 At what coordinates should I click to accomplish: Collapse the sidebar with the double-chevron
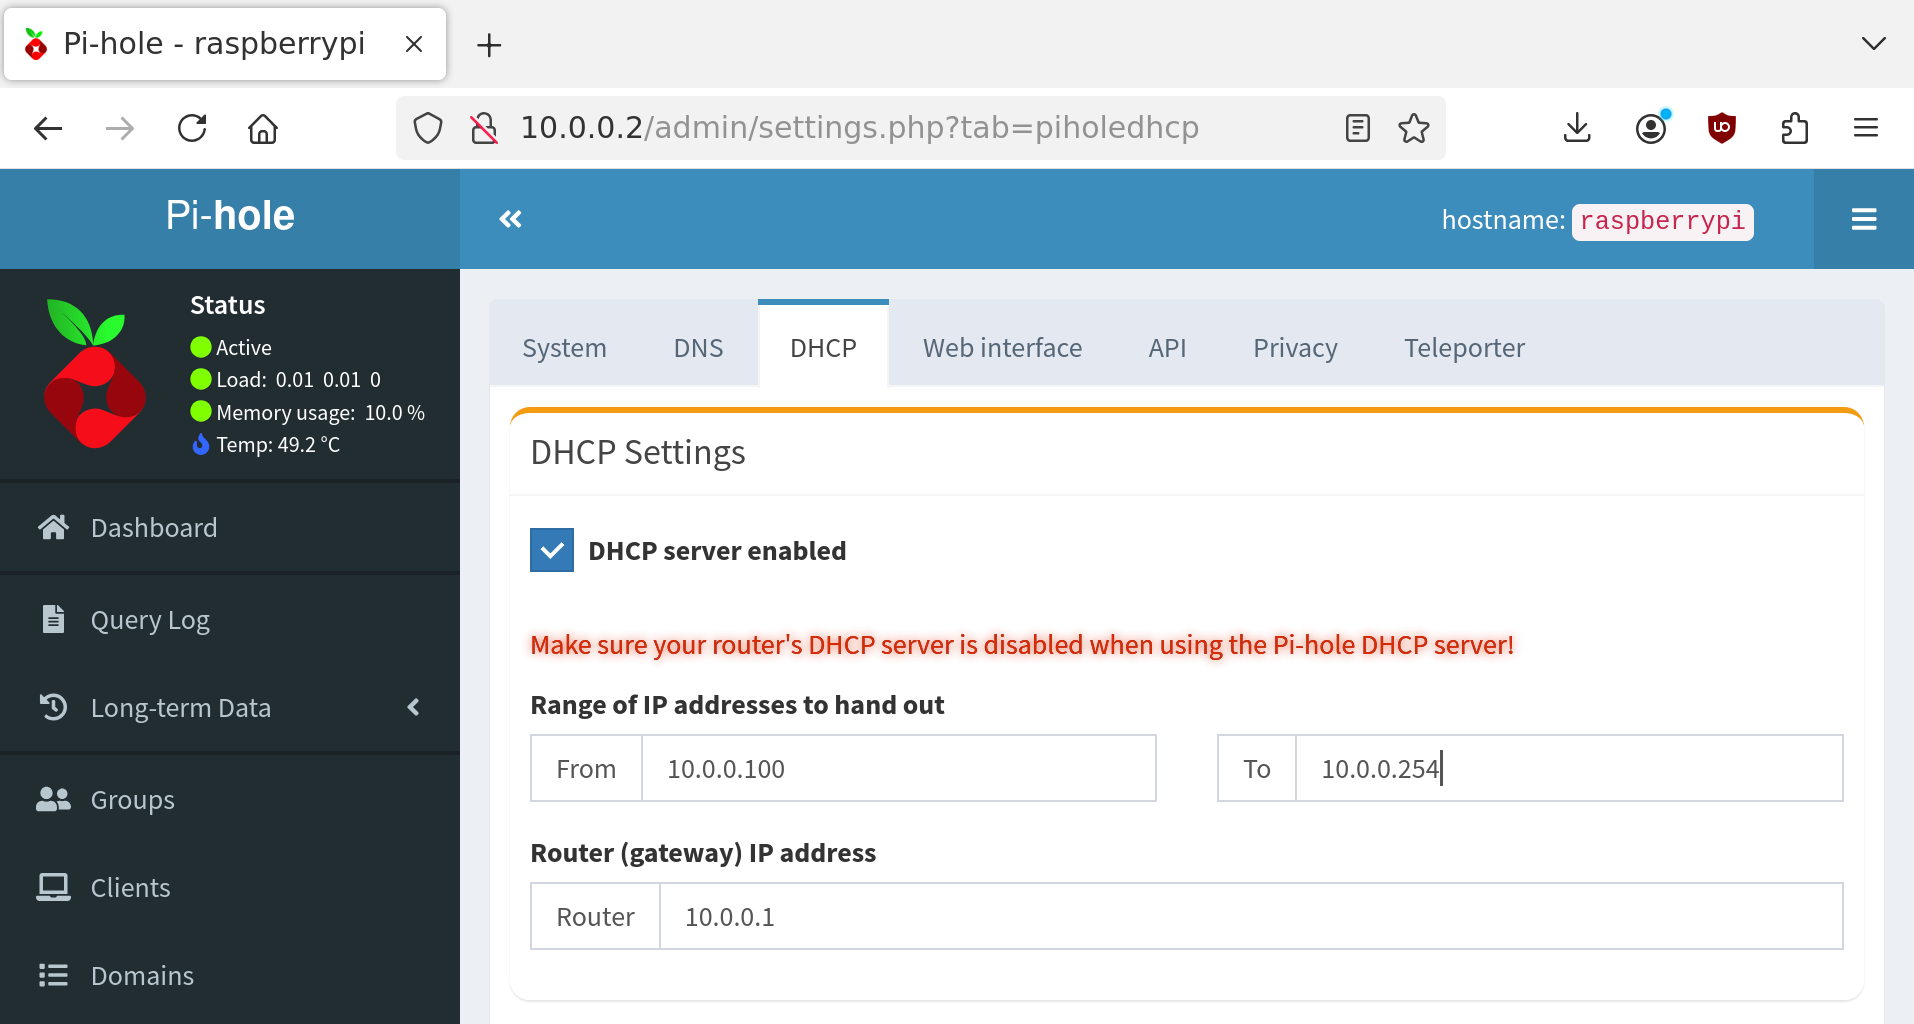[510, 218]
